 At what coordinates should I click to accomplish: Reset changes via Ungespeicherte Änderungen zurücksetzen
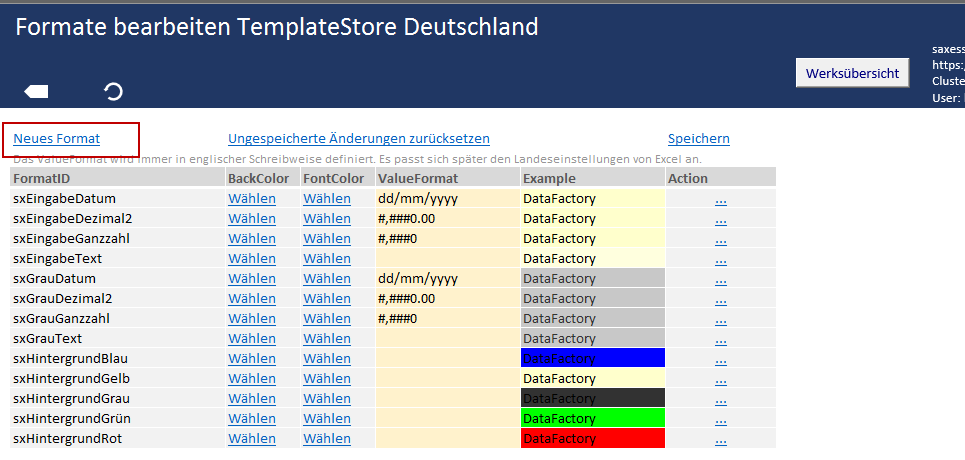[359, 138]
